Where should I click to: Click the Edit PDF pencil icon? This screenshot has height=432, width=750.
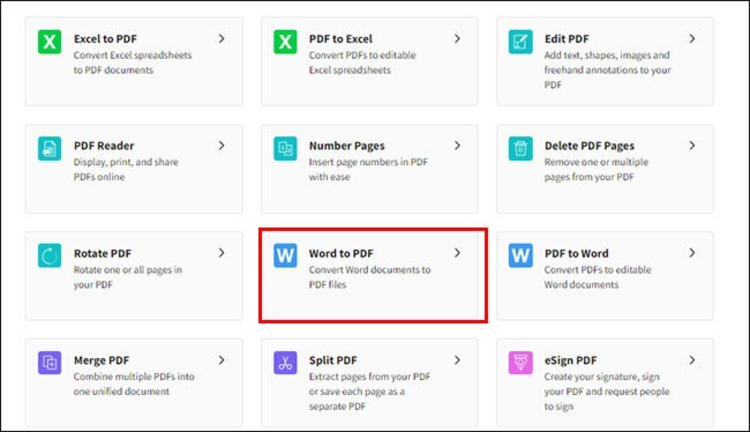click(520, 42)
